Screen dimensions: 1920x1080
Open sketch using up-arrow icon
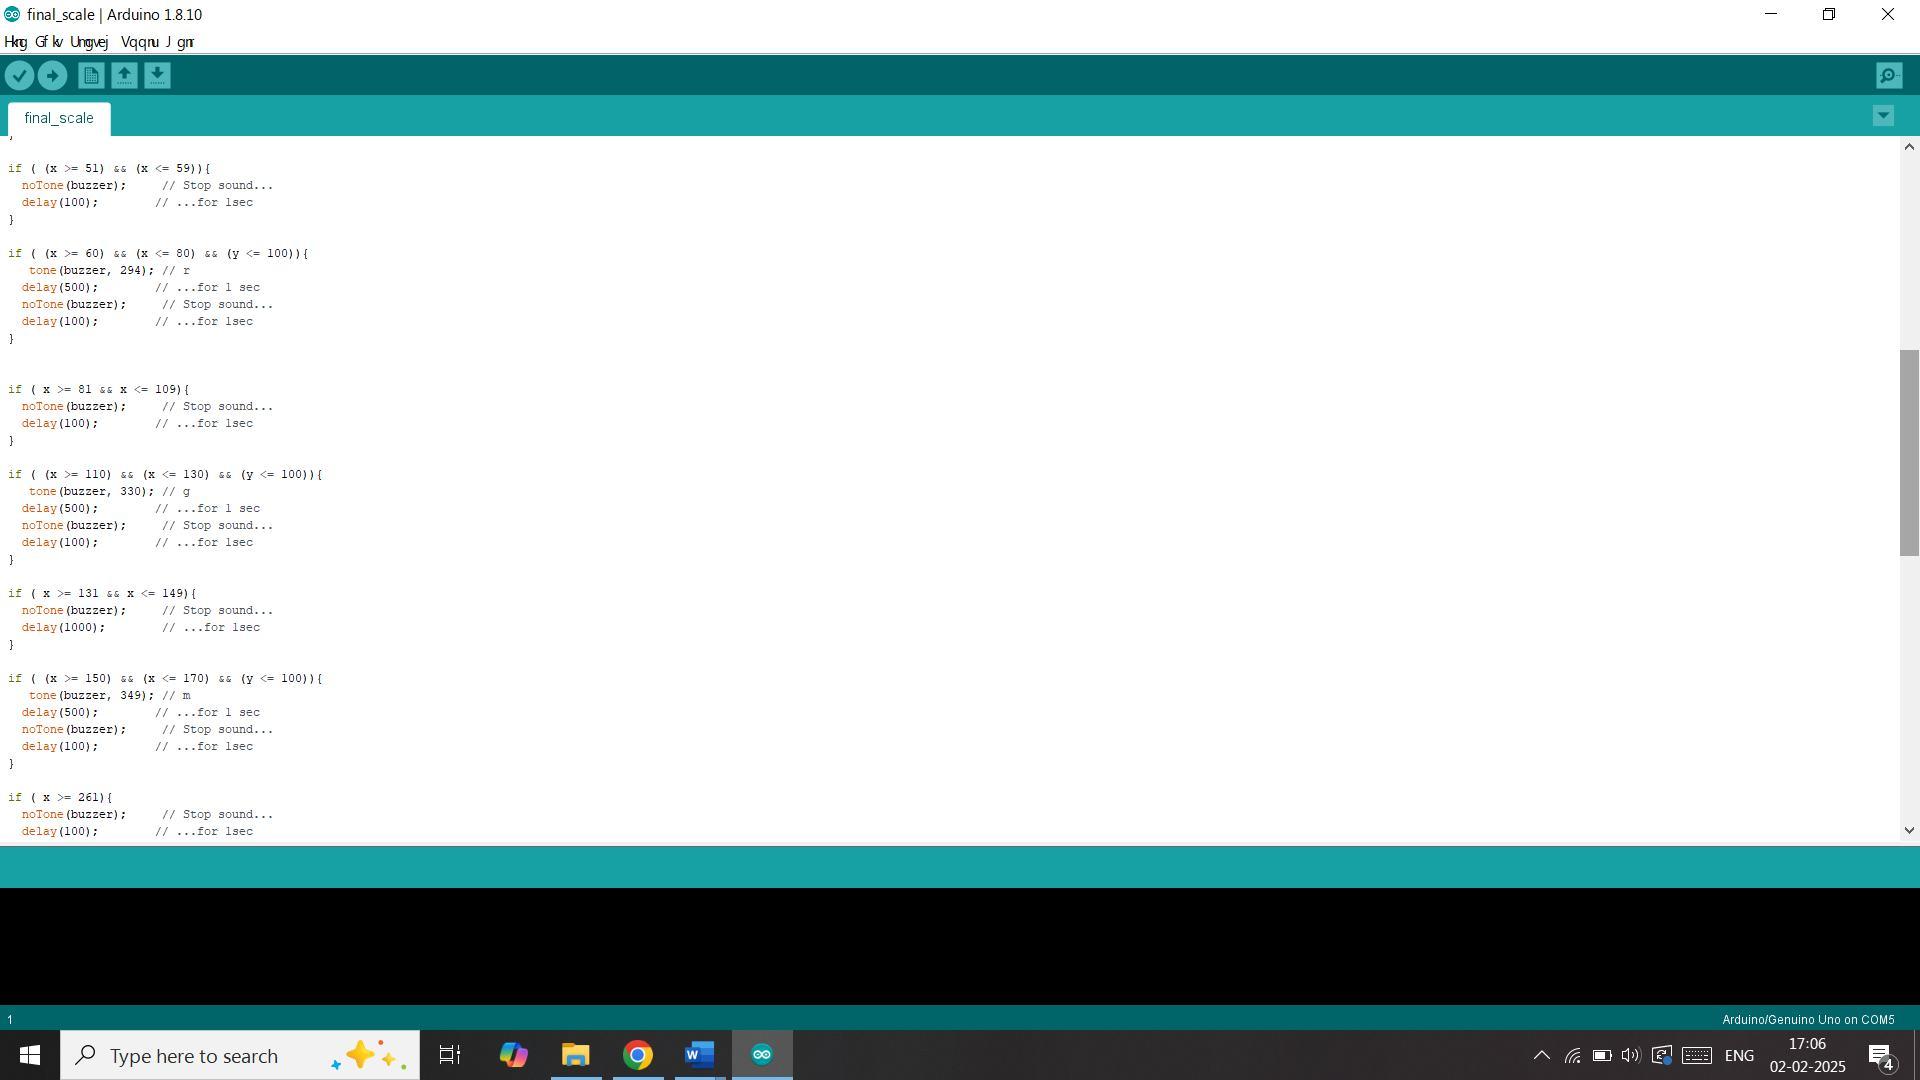pos(124,76)
